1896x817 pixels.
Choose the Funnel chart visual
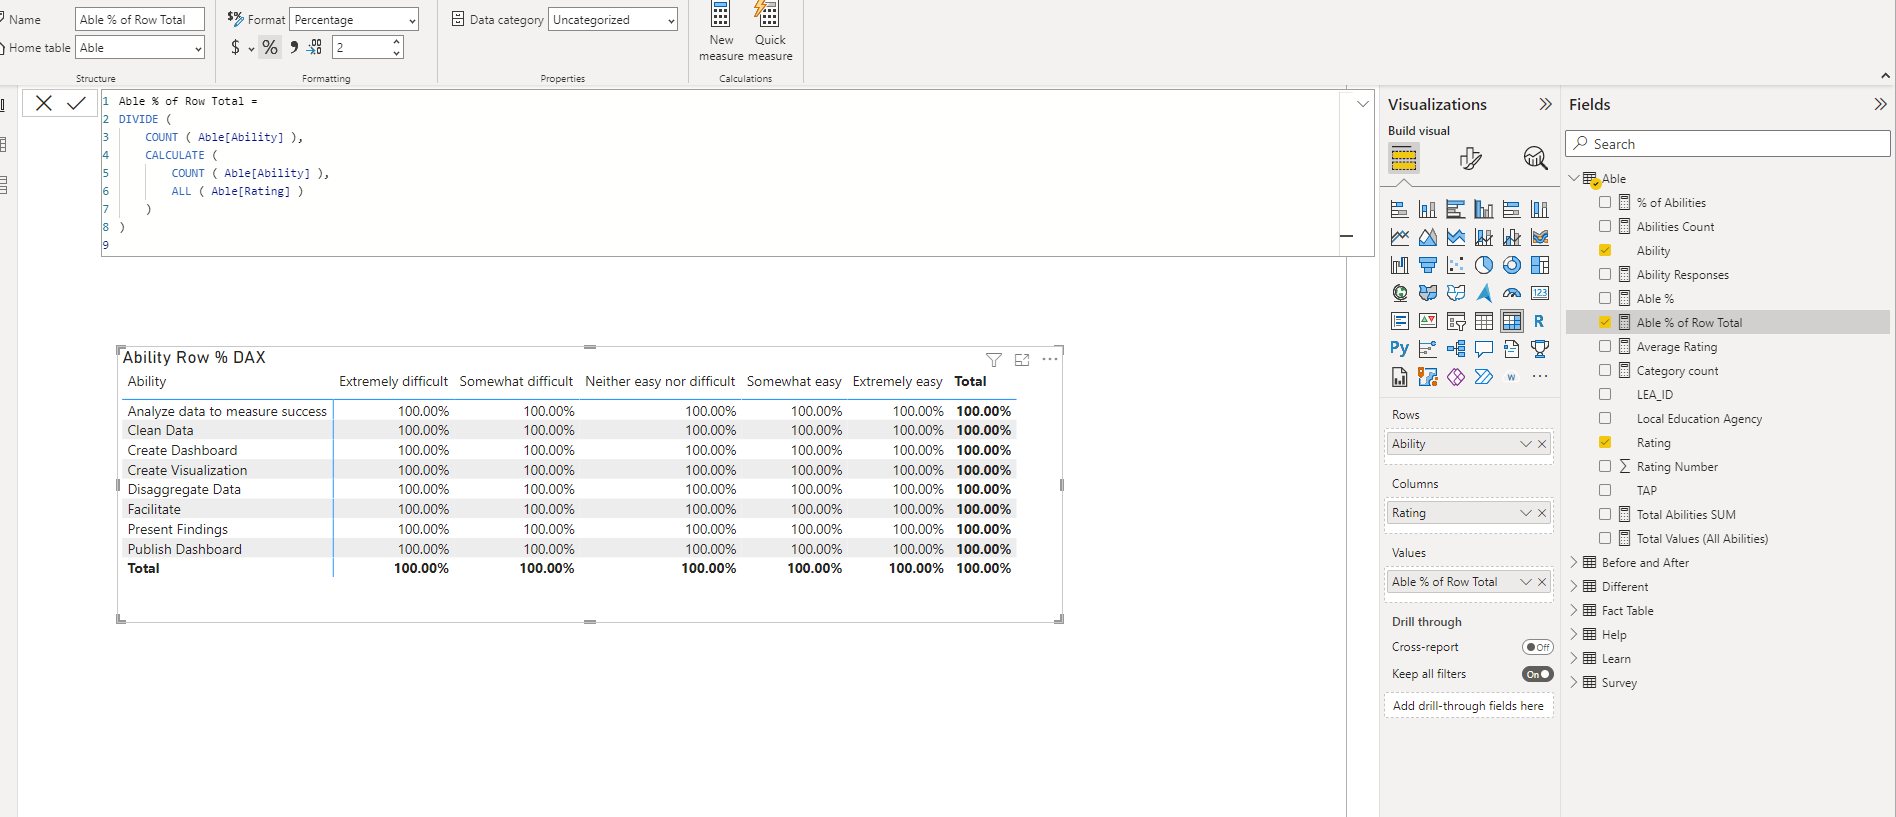click(x=1428, y=265)
